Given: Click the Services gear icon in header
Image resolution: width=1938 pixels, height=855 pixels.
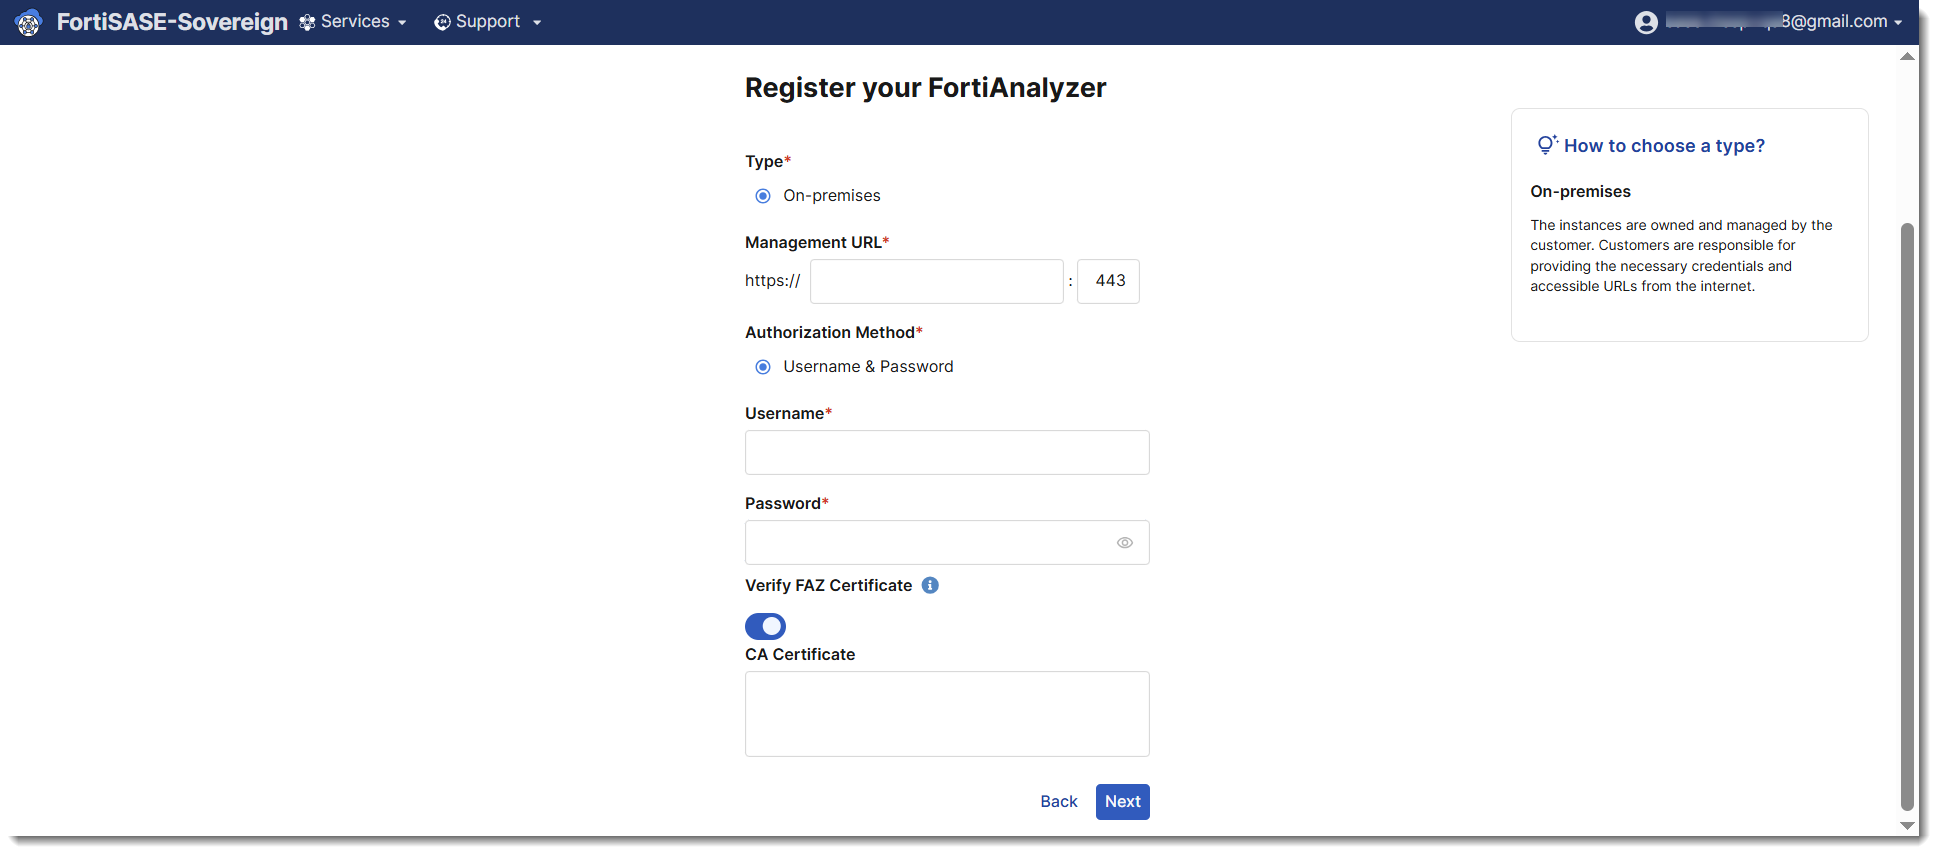Looking at the screenshot, I should point(307,21).
